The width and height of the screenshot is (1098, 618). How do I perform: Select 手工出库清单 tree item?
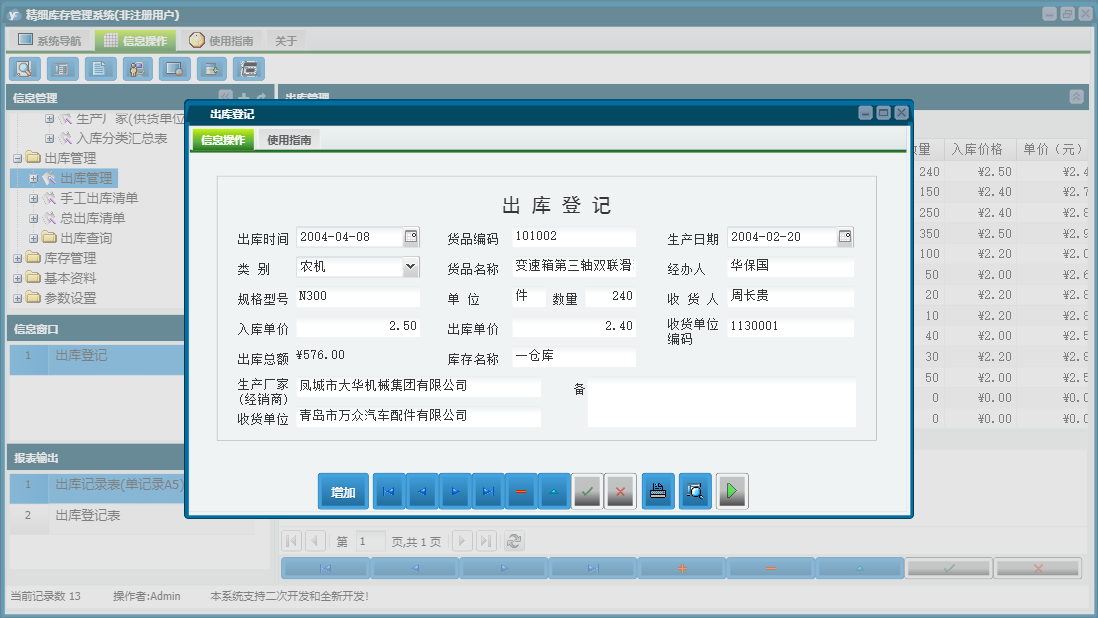[x=99, y=198]
